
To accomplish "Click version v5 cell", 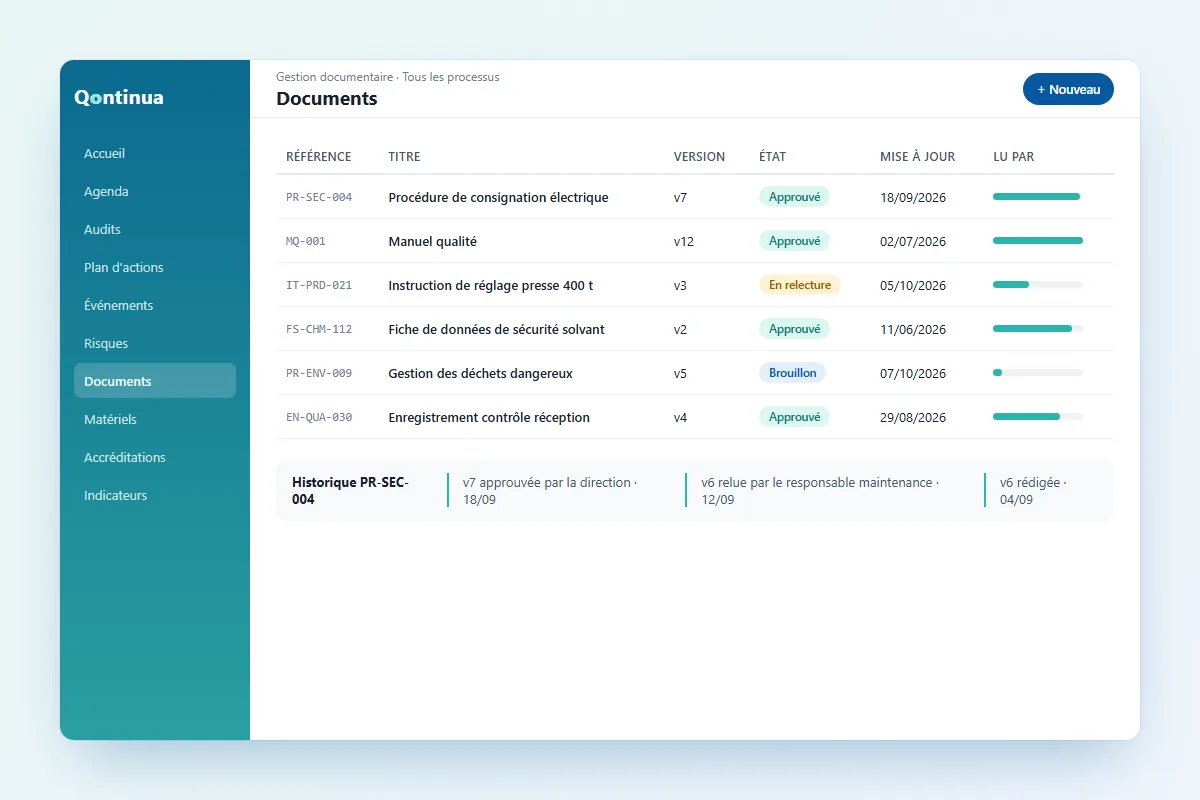I will click(680, 373).
